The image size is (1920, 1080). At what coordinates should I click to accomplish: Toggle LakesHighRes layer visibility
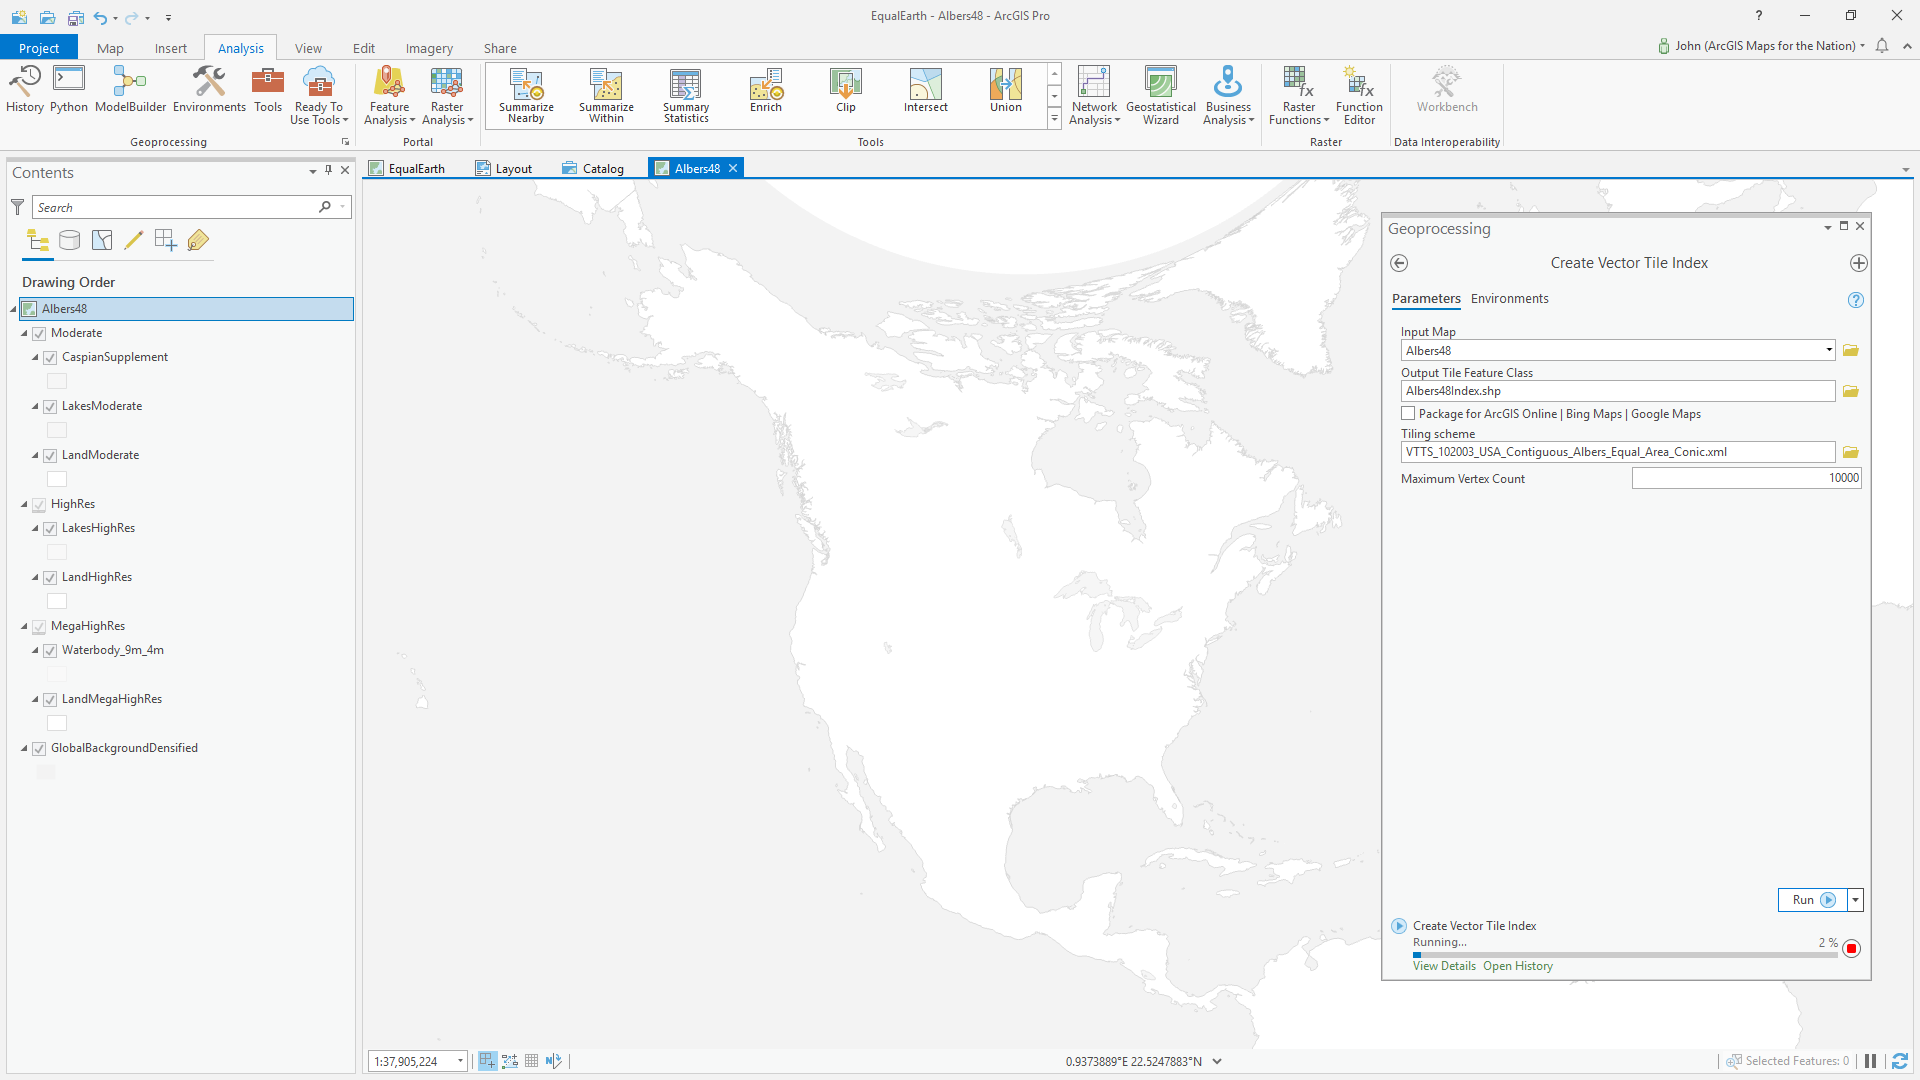click(50, 529)
